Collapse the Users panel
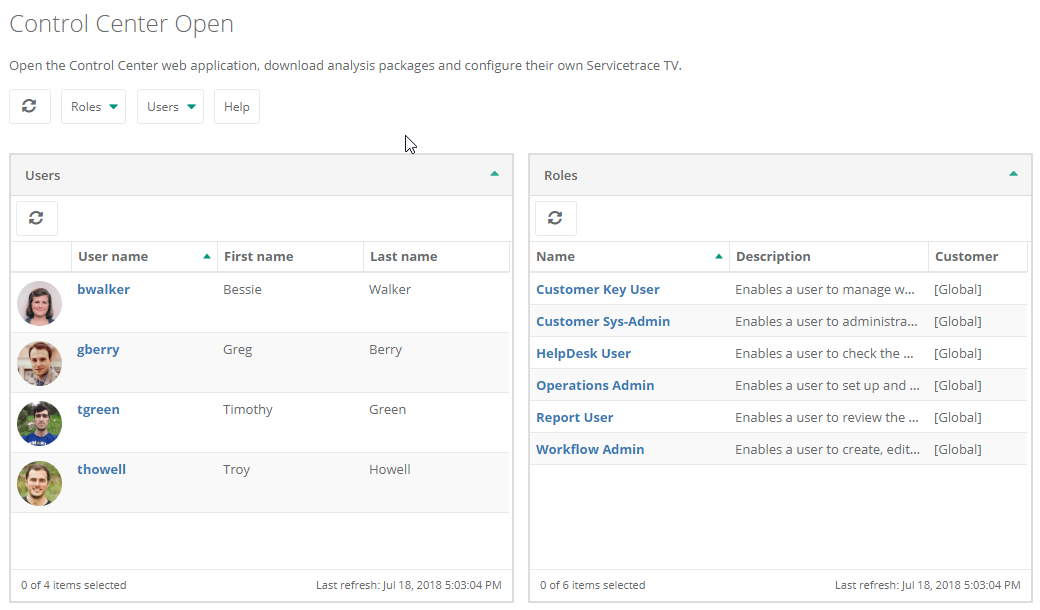Viewport: 1040px width, 610px height. click(494, 174)
